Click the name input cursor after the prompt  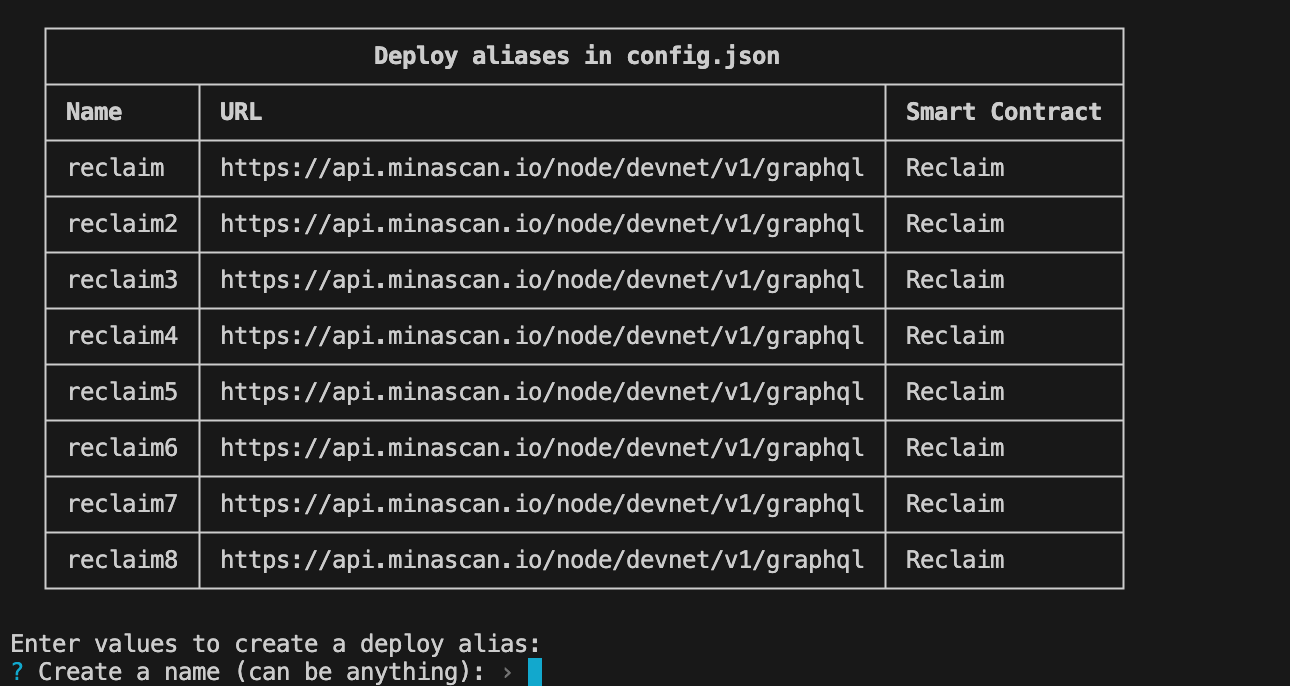535,672
